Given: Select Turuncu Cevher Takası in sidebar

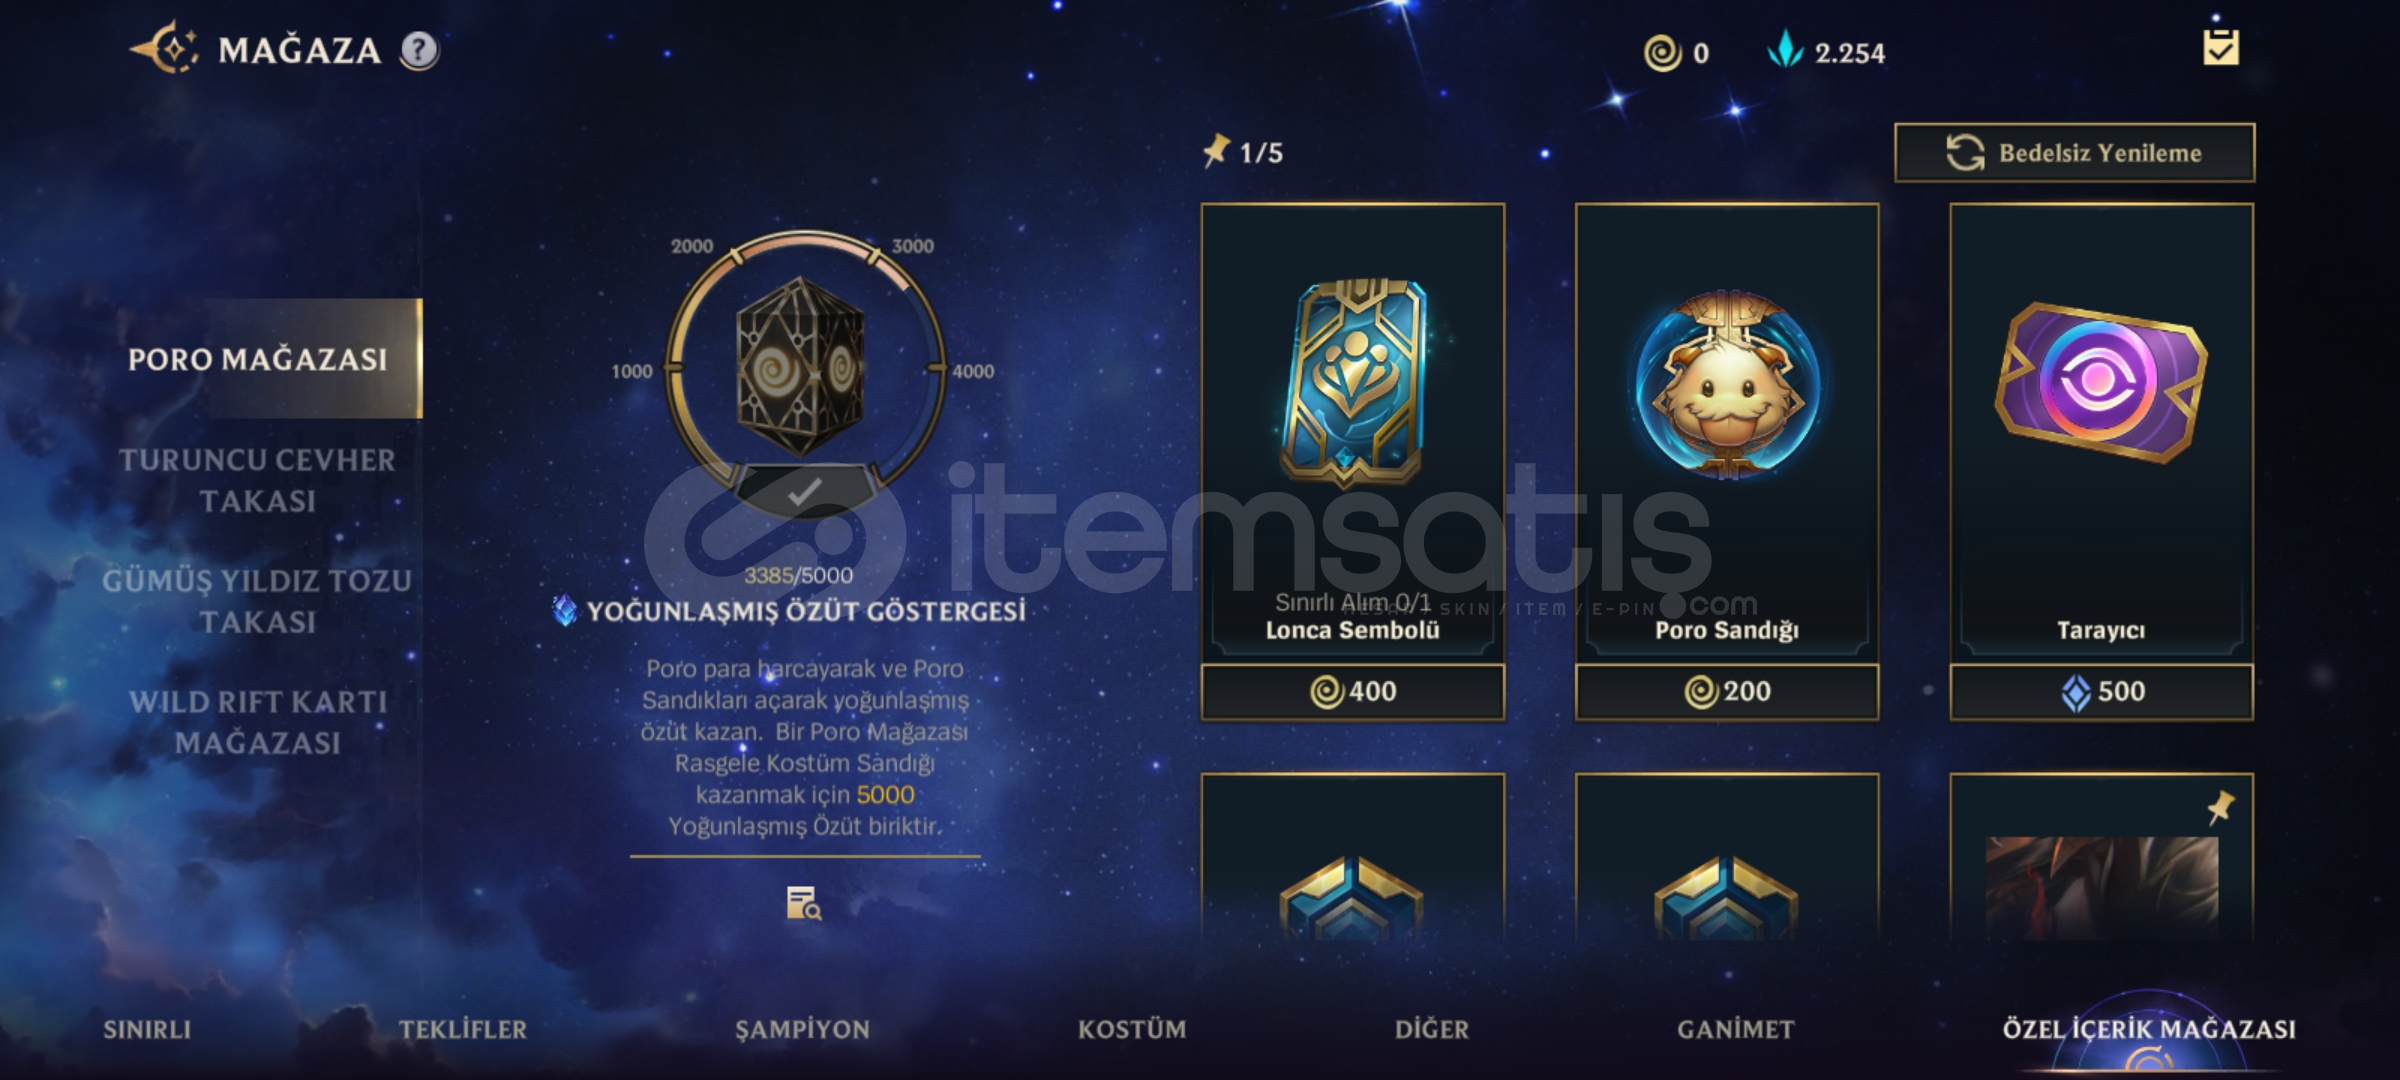Looking at the screenshot, I should coord(257,480).
